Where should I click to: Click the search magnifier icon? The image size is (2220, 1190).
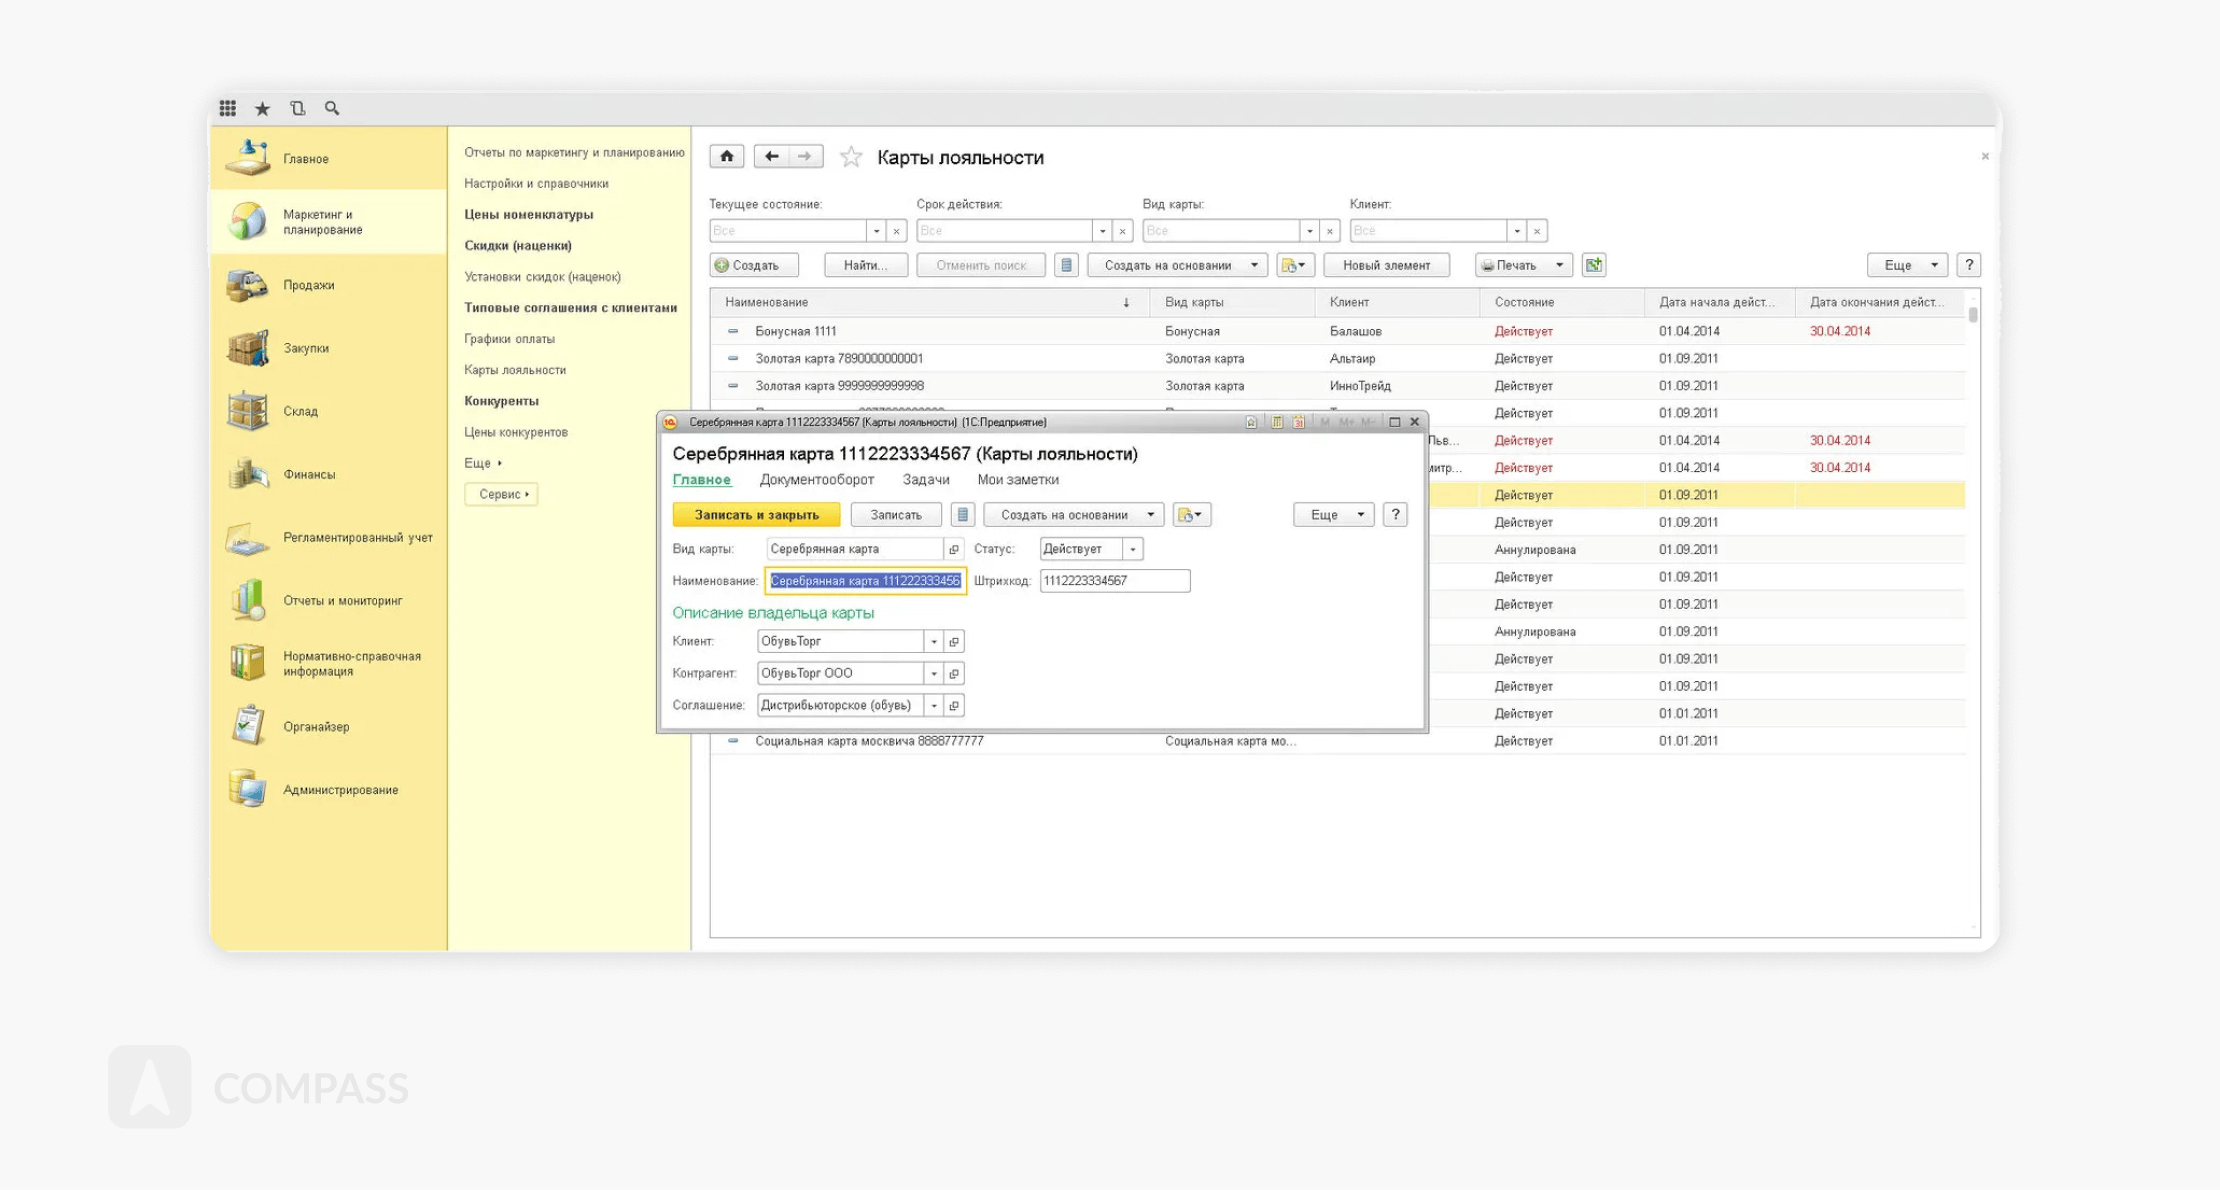coord(332,108)
